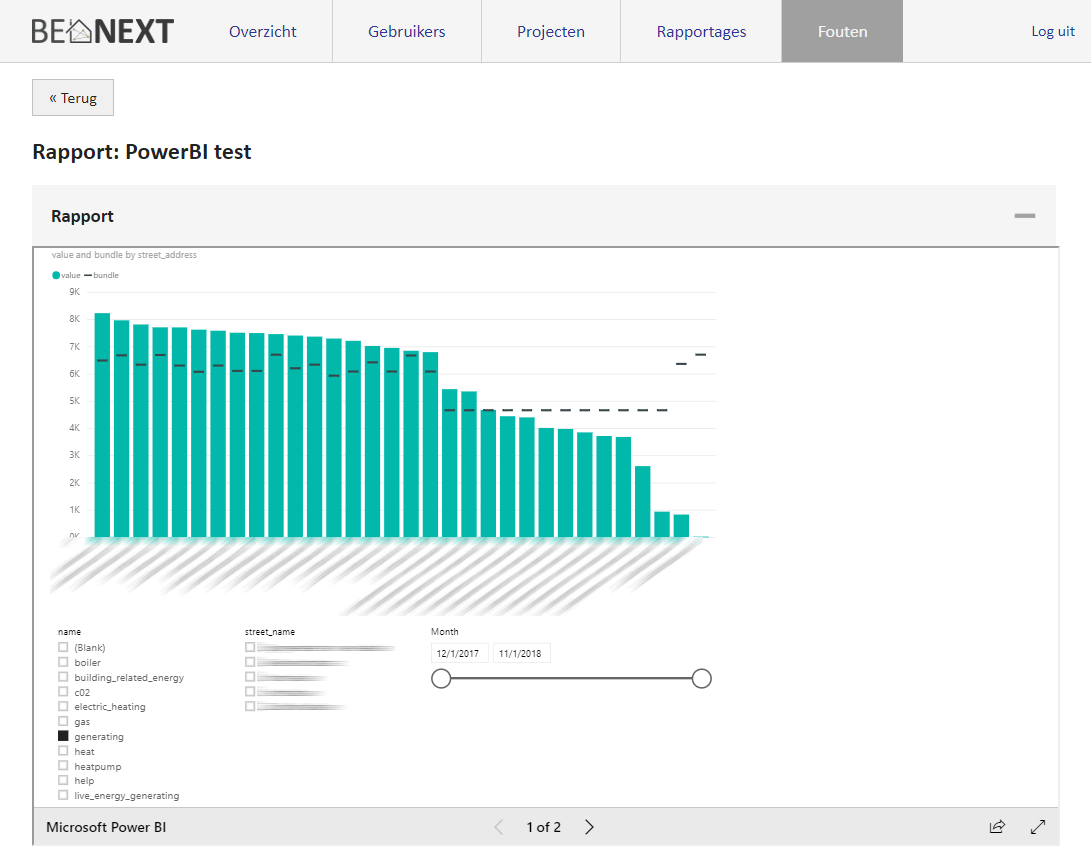1091x851 pixels.
Task: Open the Fouten tab
Action: 843,31
